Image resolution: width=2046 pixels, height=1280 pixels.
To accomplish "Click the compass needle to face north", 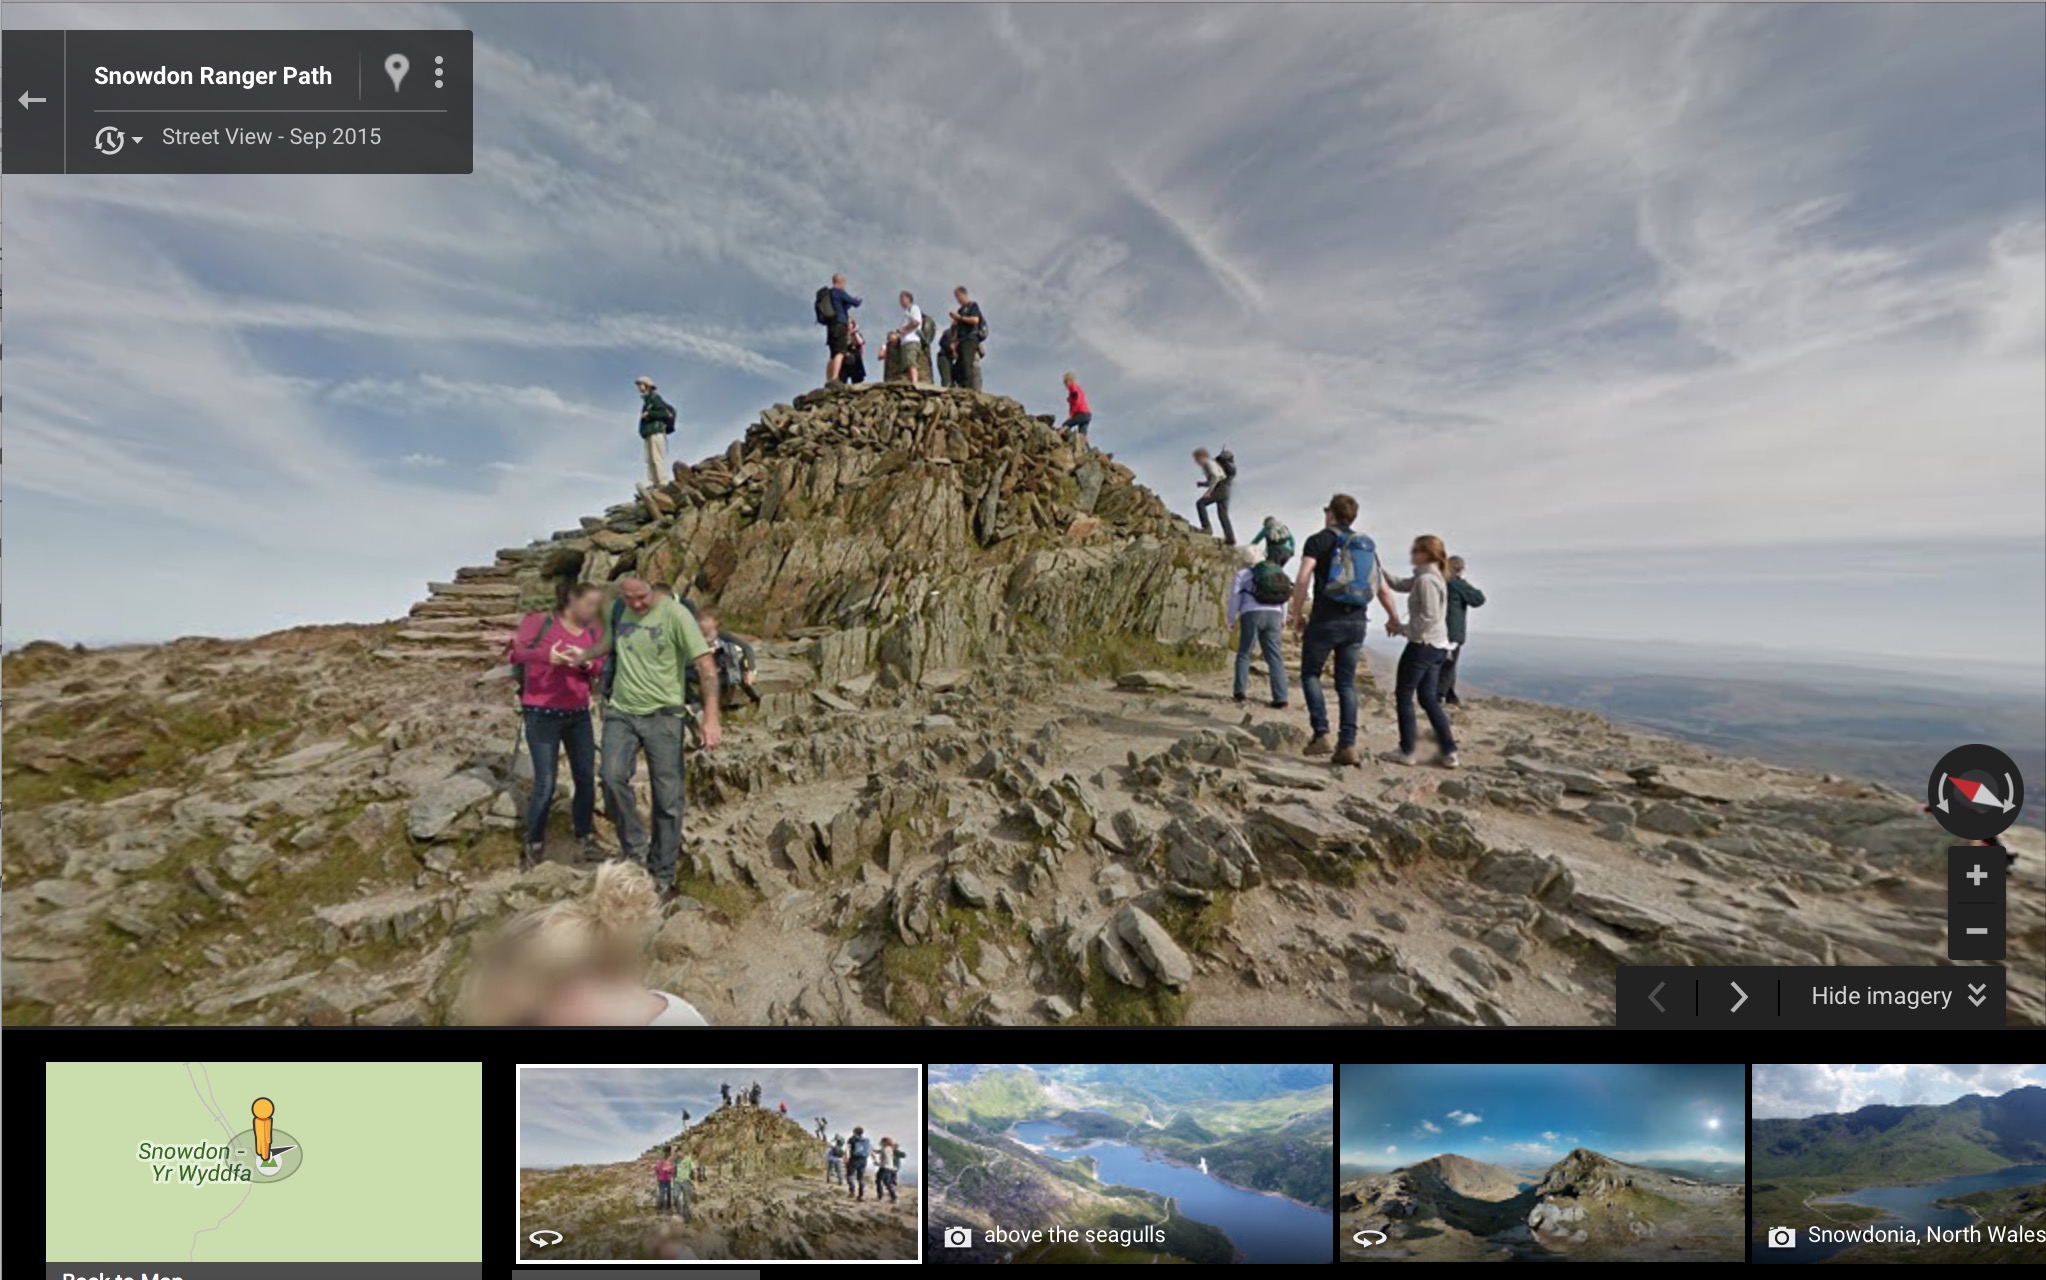I will pyautogui.click(x=1976, y=793).
